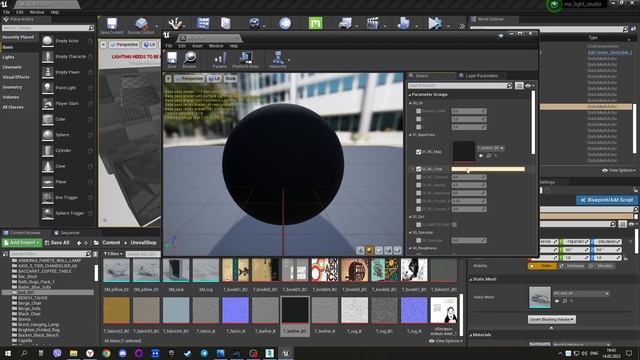
Task: Click Sphere Trigger in Place Actors list
Action: [67, 213]
